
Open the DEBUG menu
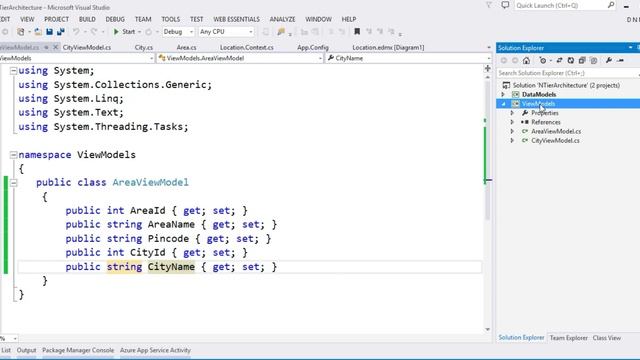tap(115, 19)
